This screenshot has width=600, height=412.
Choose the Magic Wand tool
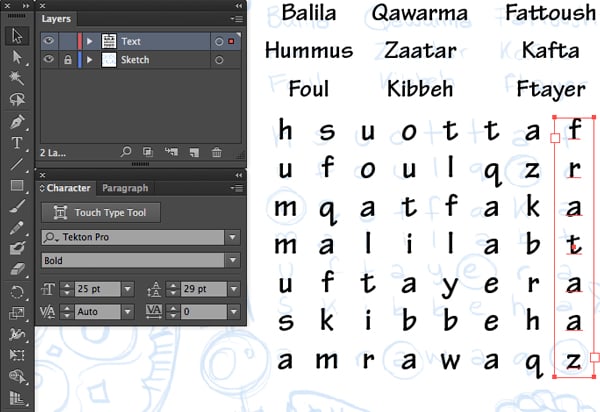point(17,78)
